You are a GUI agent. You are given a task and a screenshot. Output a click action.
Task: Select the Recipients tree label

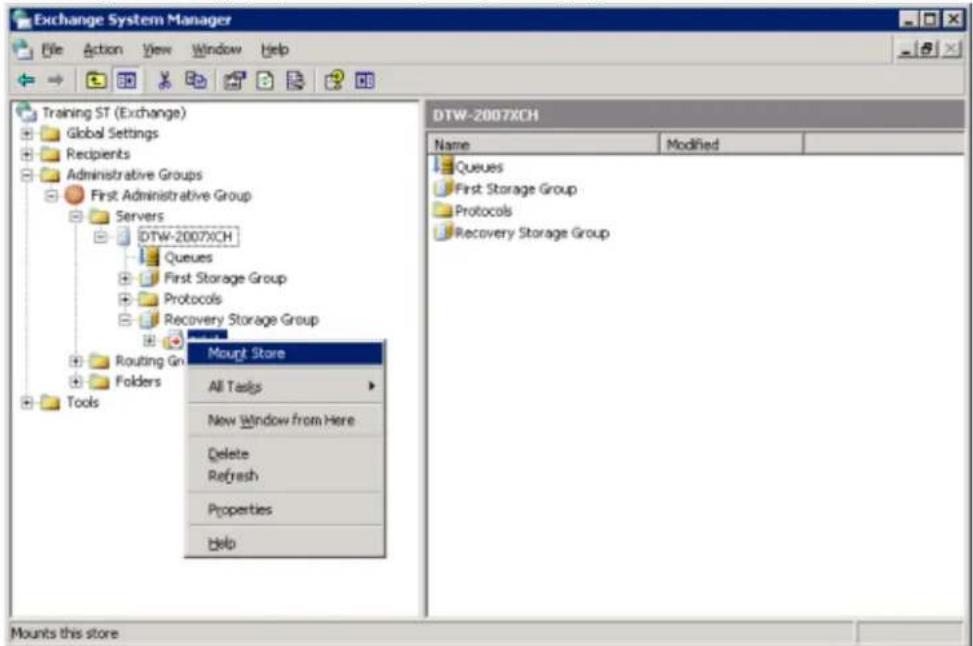point(98,154)
